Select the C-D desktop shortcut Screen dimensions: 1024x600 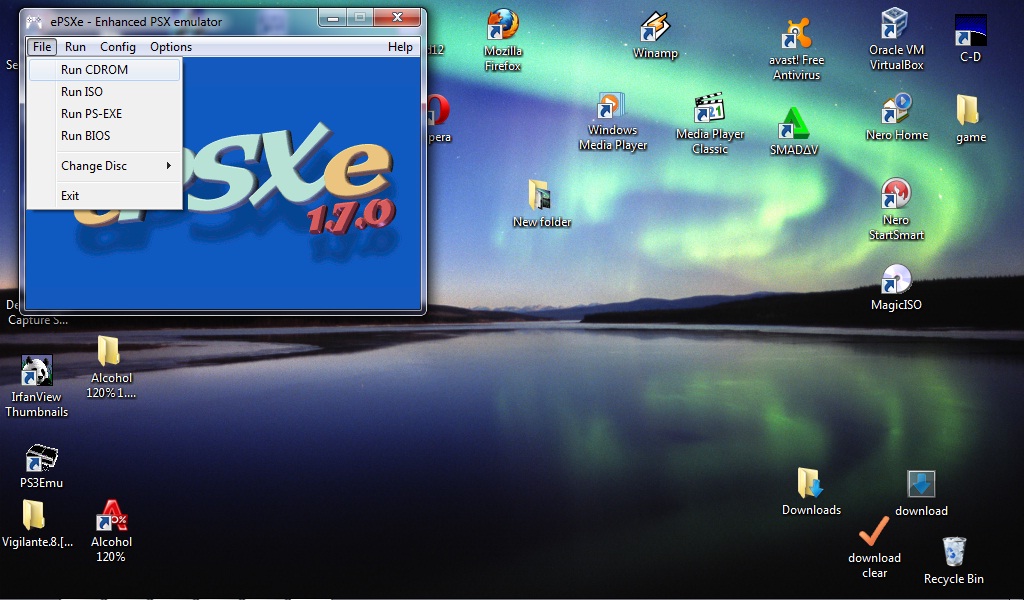tap(970, 39)
